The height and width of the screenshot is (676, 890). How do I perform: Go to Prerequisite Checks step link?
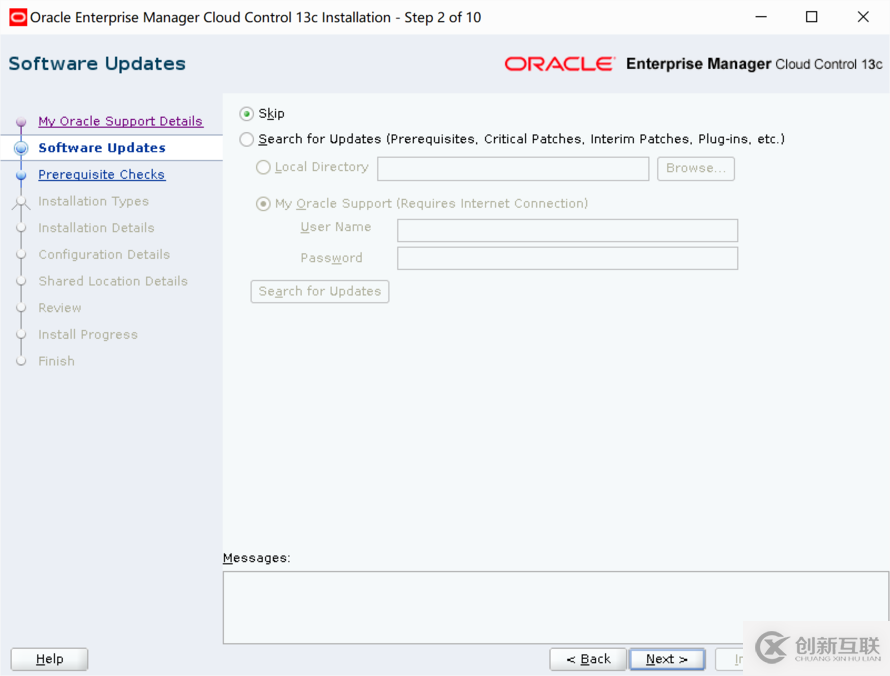click(x=102, y=175)
